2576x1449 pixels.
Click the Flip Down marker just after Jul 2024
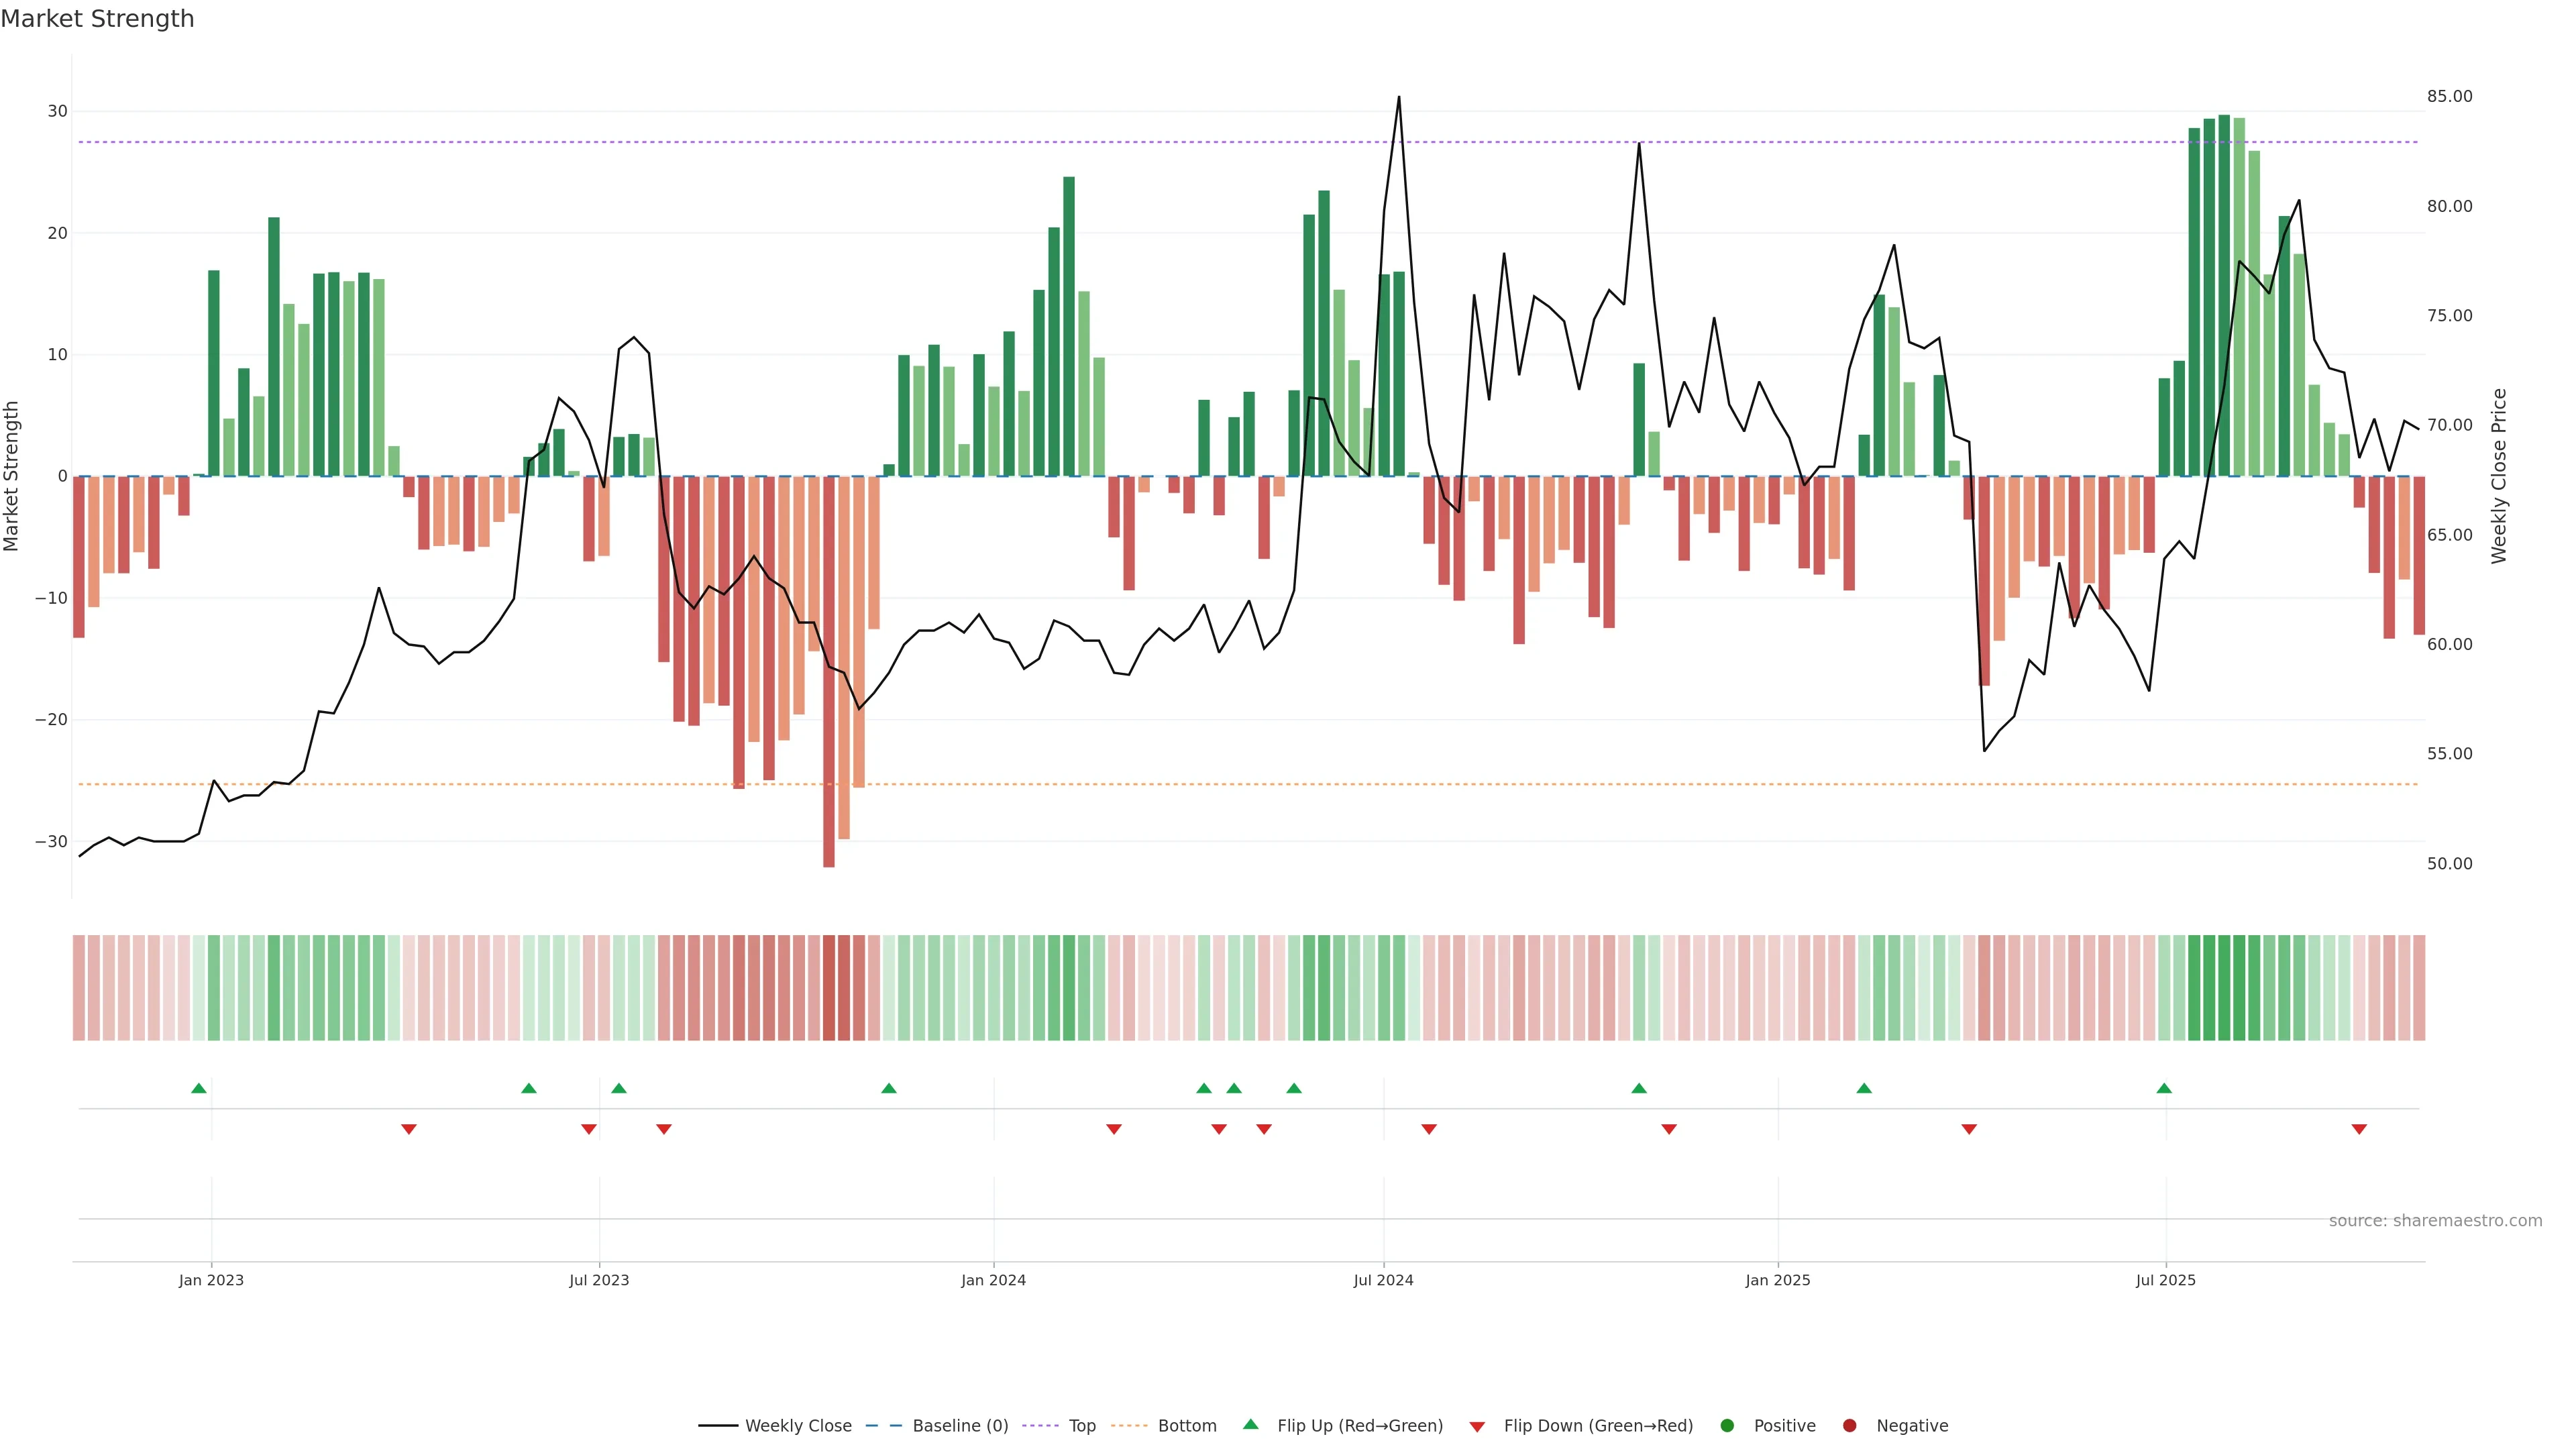click(x=1429, y=1129)
